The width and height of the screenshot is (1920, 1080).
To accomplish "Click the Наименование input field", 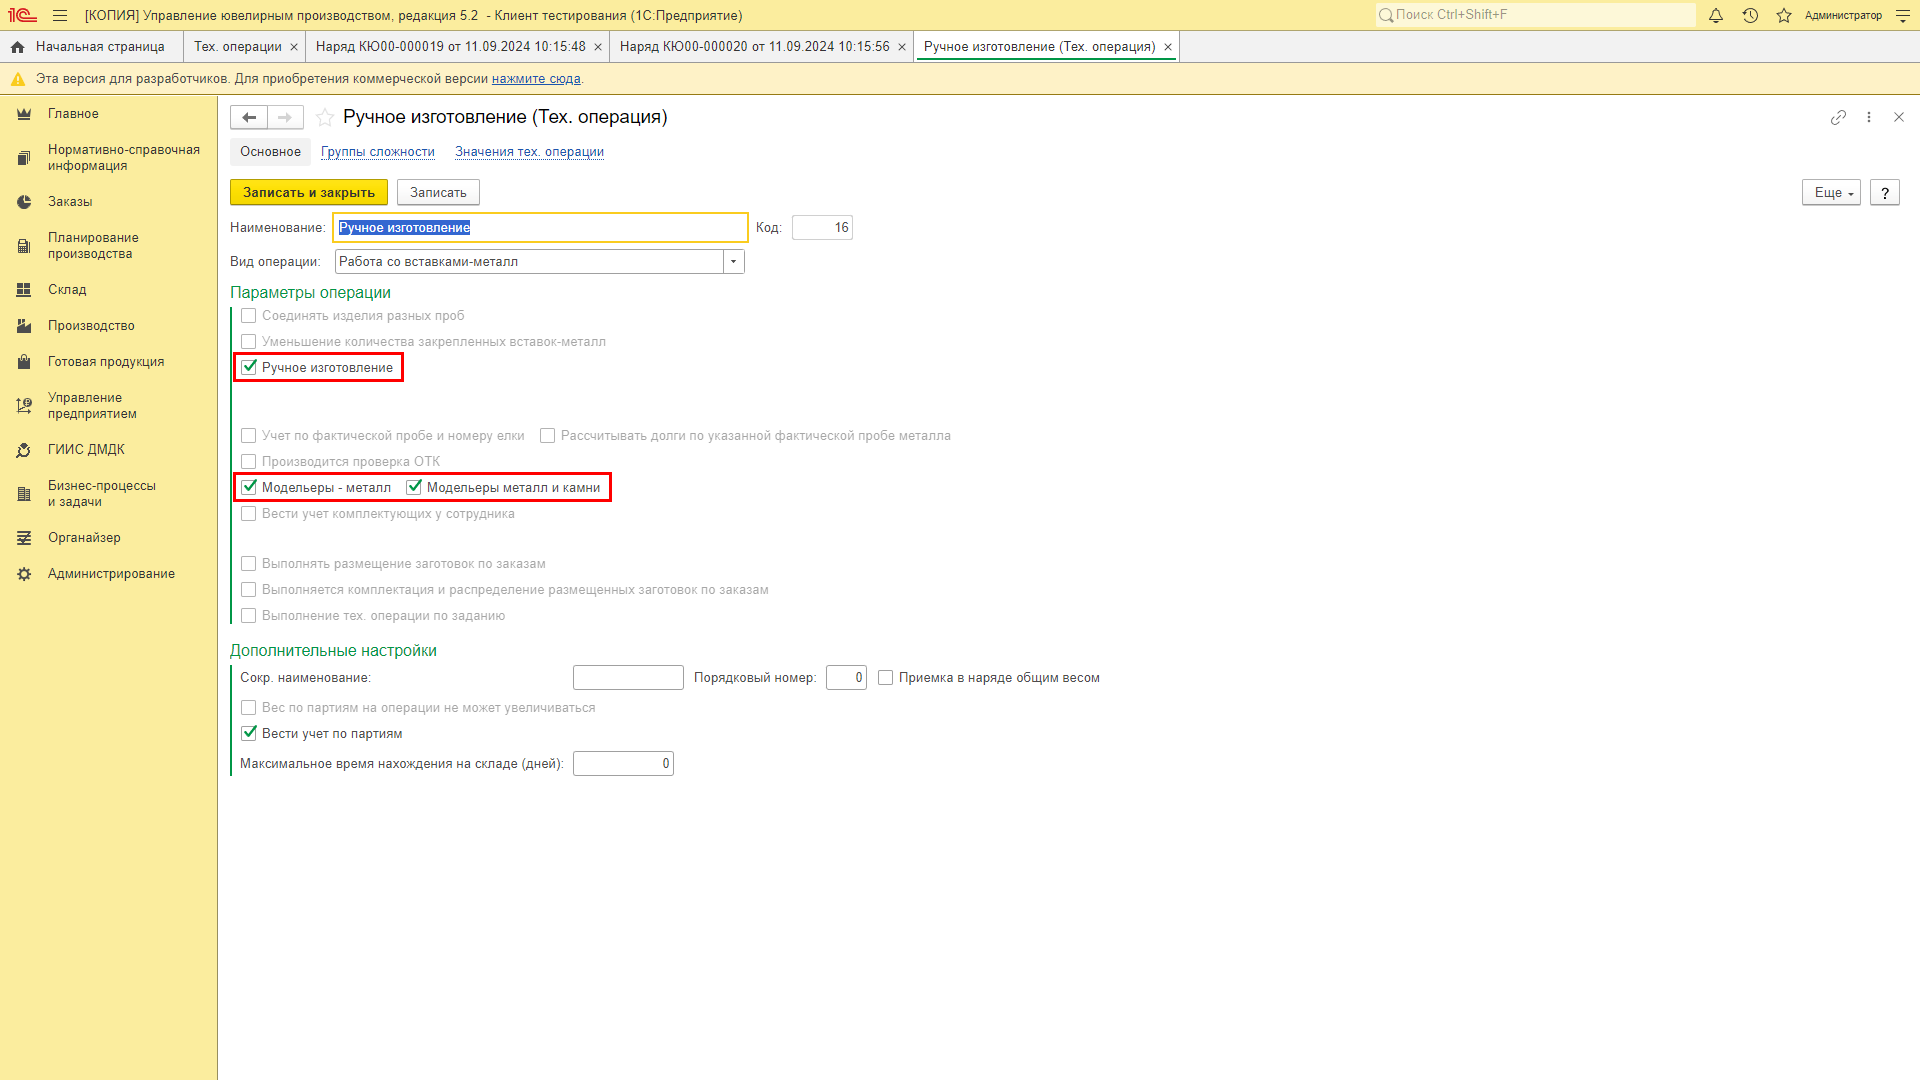I will tap(540, 227).
